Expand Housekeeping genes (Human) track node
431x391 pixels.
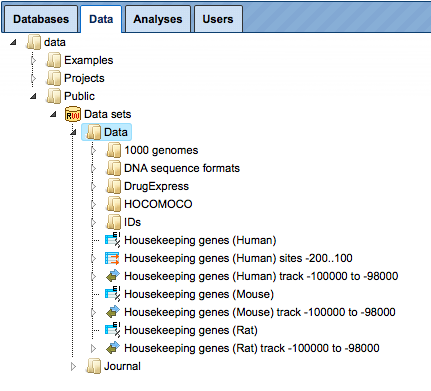click(94, 276)
